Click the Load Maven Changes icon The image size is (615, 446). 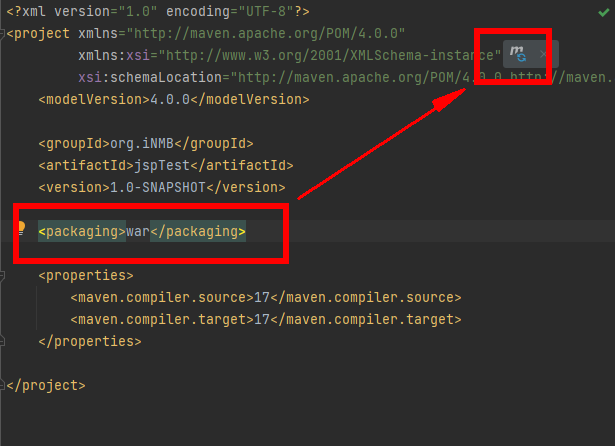tap(517, 54)
